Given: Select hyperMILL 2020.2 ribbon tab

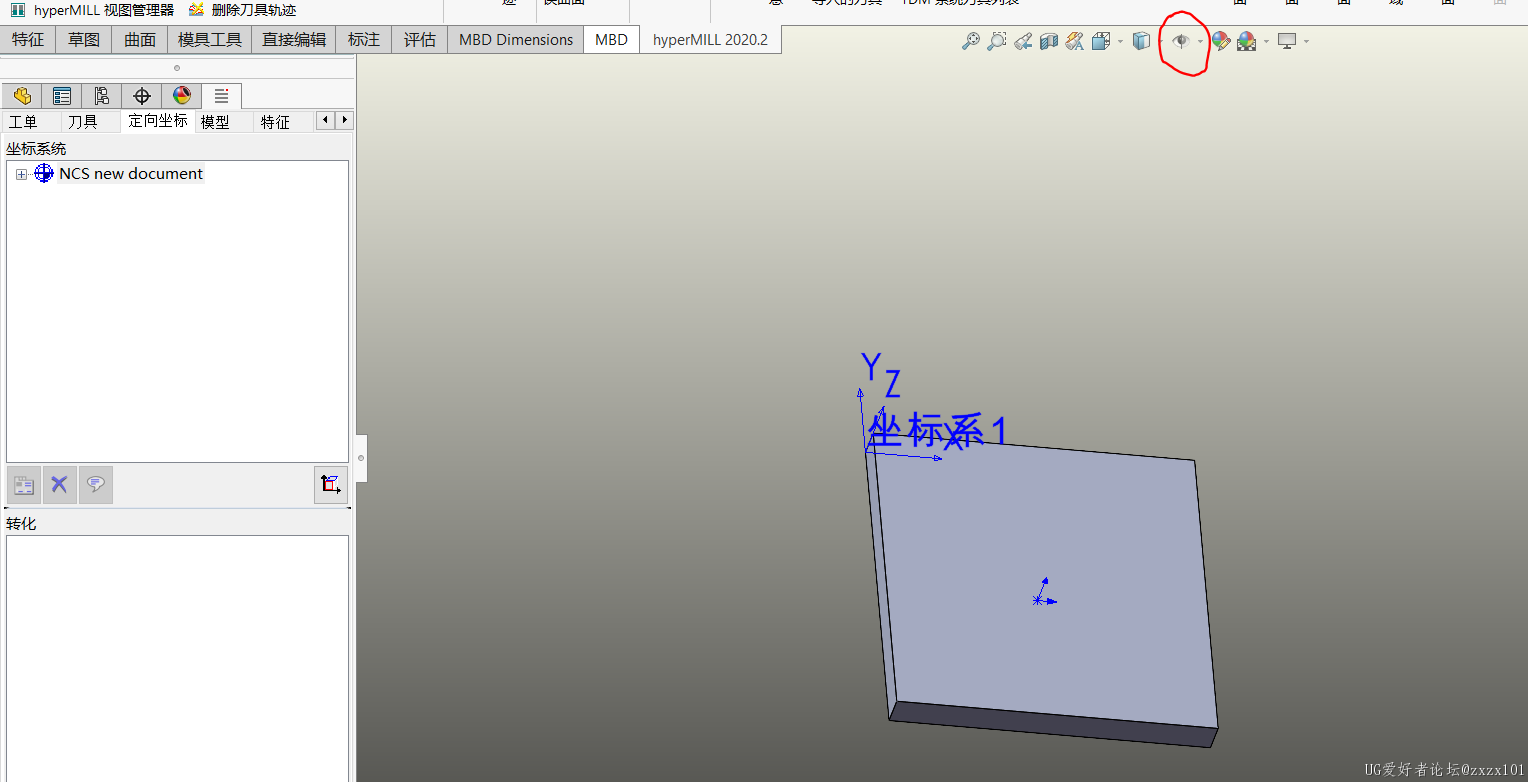Looking at the screenshot, I should pos(710,40).
